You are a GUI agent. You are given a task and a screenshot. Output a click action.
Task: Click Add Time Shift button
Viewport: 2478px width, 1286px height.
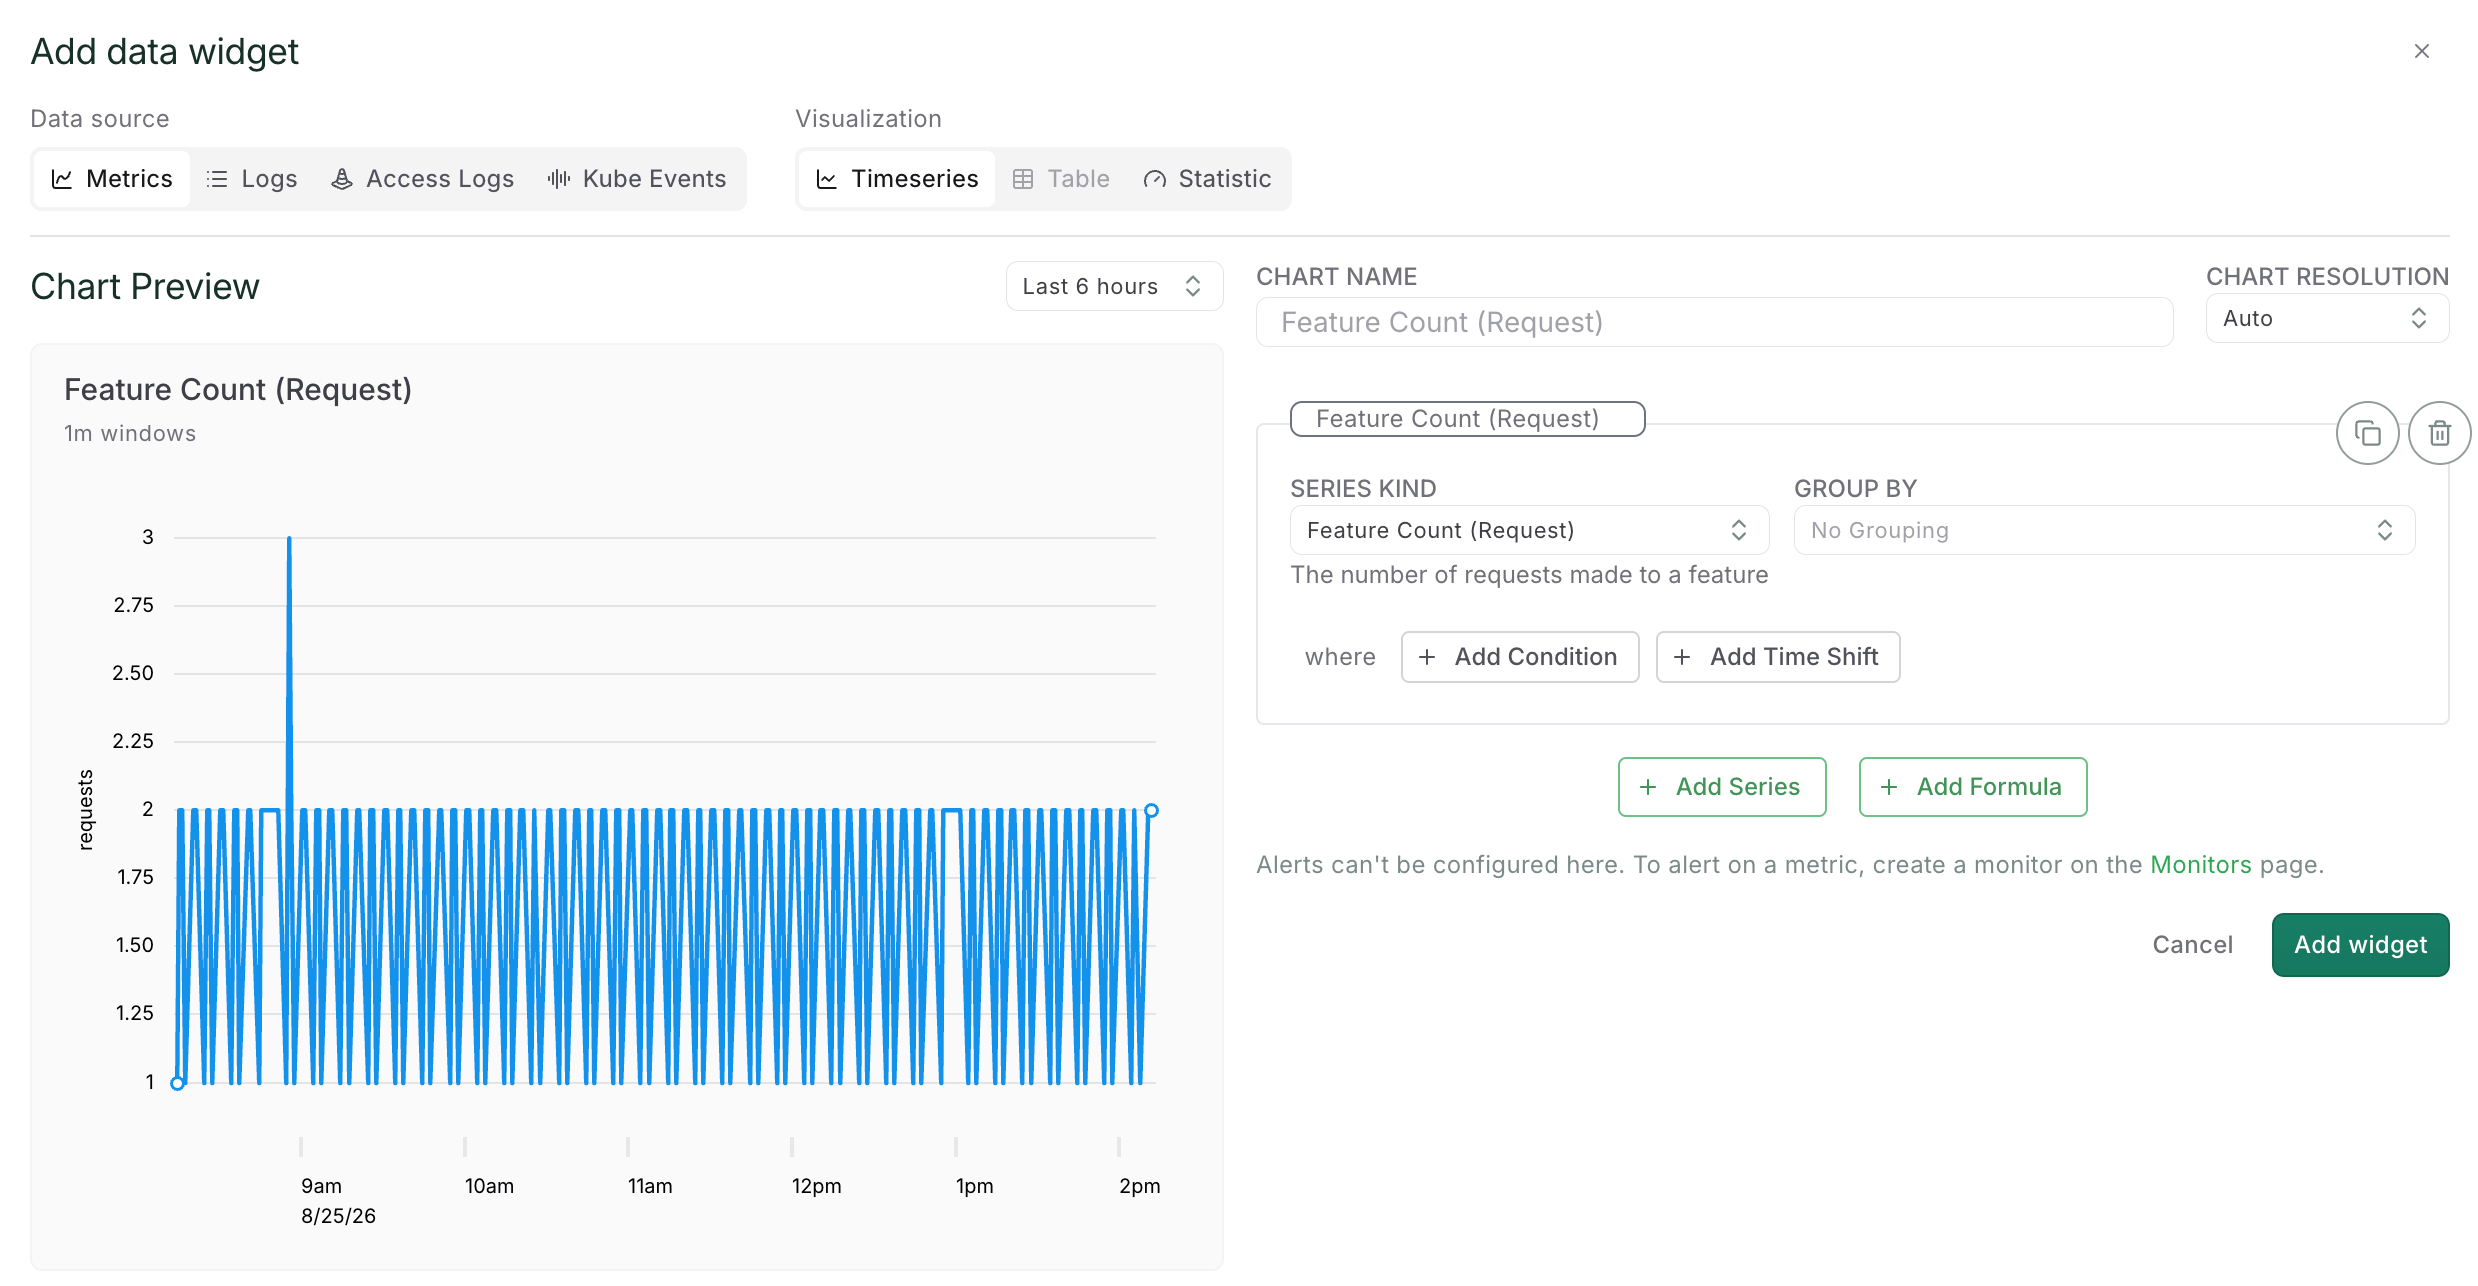1777,657
